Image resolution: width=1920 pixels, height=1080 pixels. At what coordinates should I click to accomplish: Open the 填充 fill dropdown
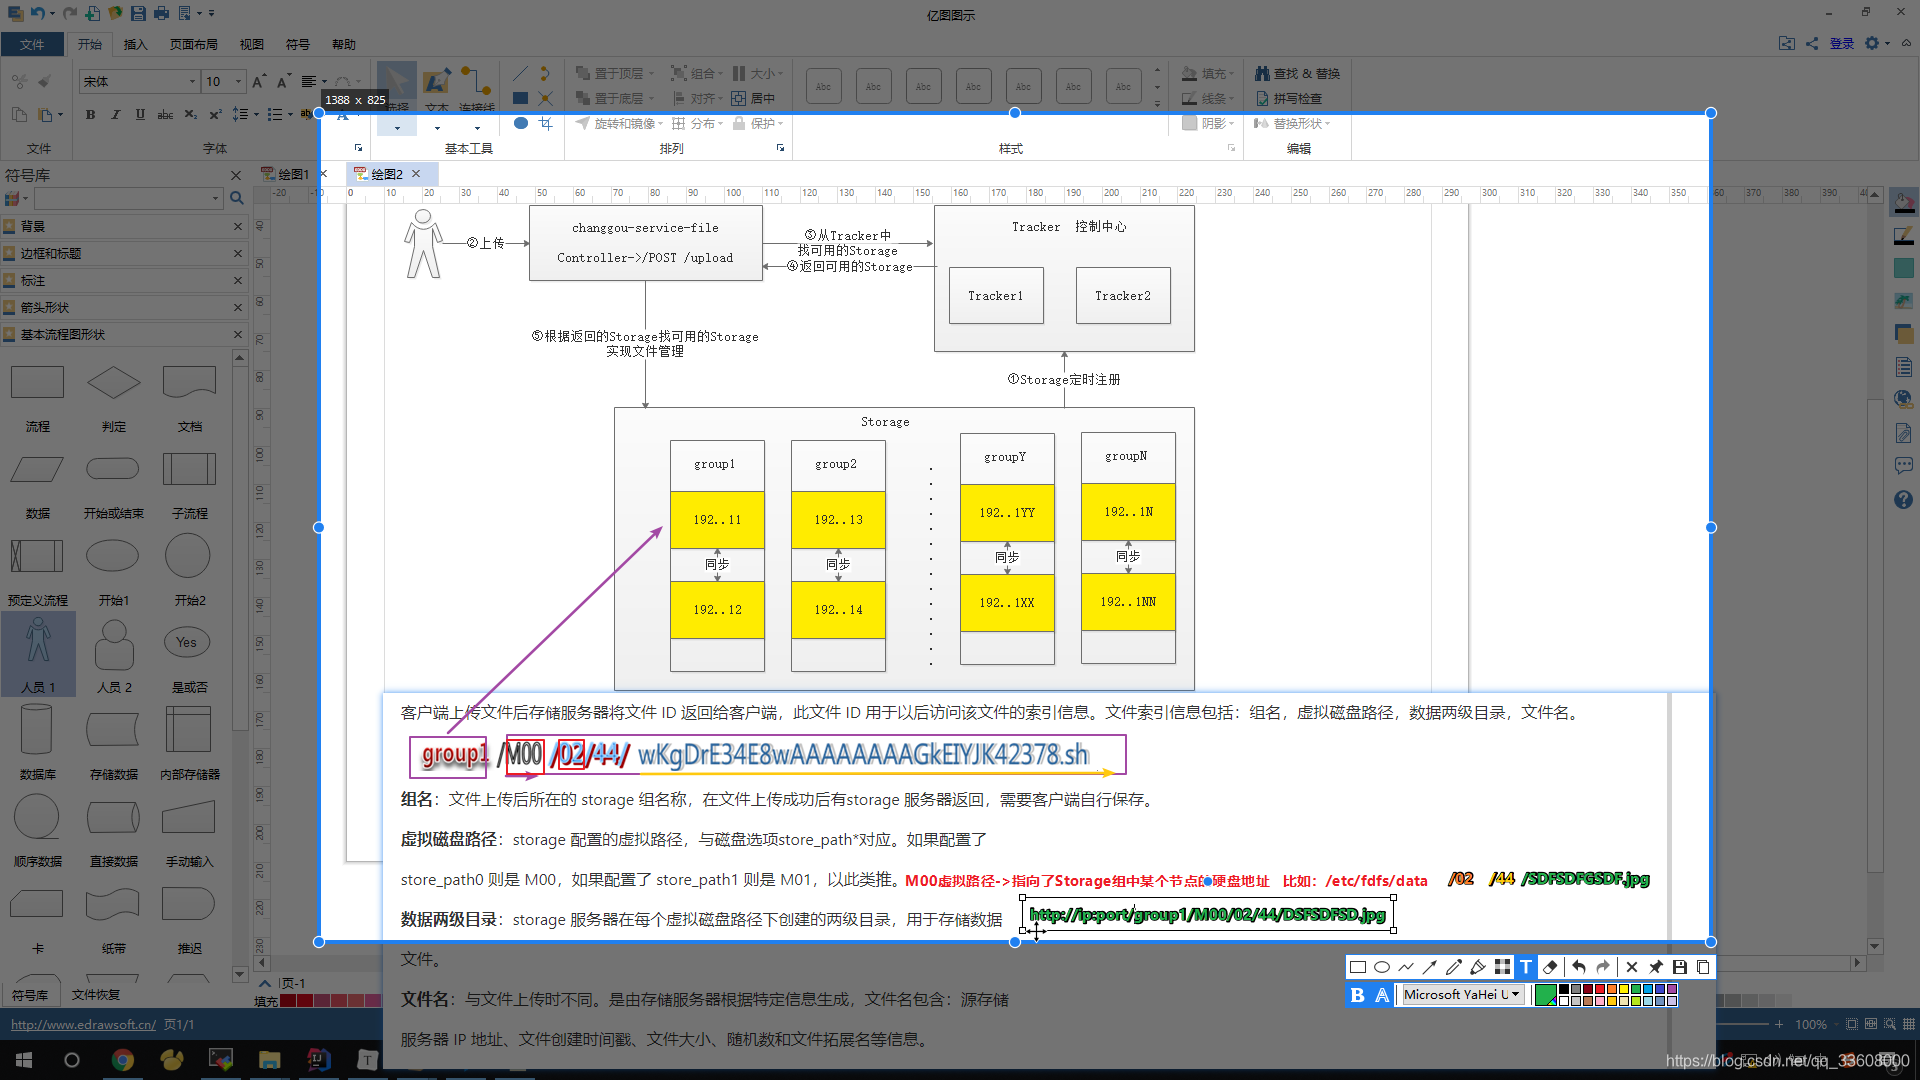click(x=1208, y=73)
